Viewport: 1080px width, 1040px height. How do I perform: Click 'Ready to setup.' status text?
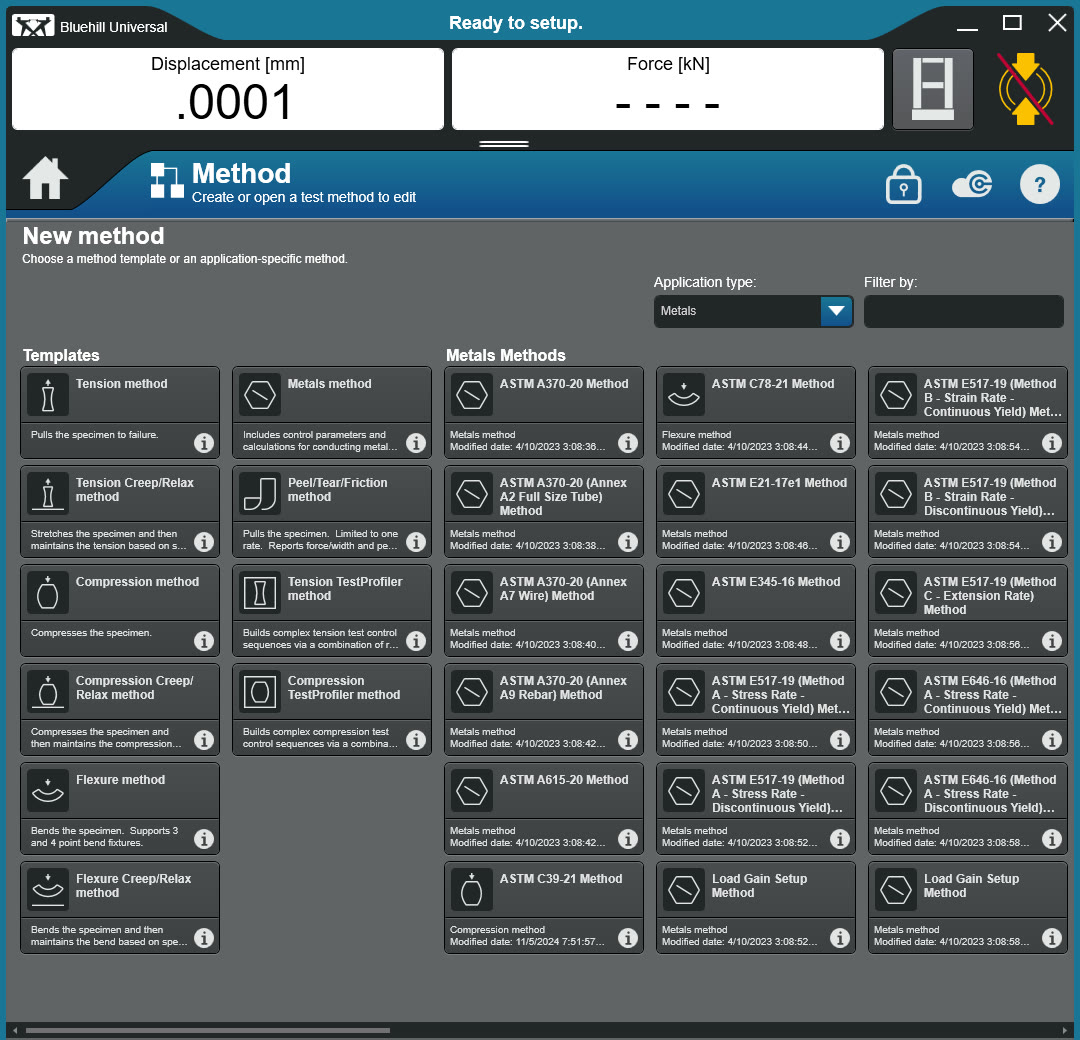click(516, 23)
